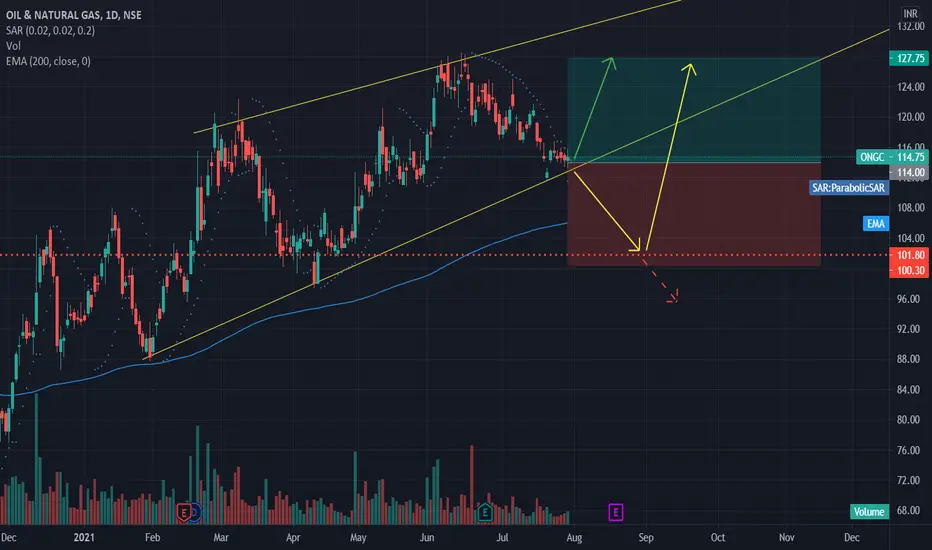Viewport: 932px width, 550px height.
Task: Click the 127.75 target price label
Action: pos(909,58)
